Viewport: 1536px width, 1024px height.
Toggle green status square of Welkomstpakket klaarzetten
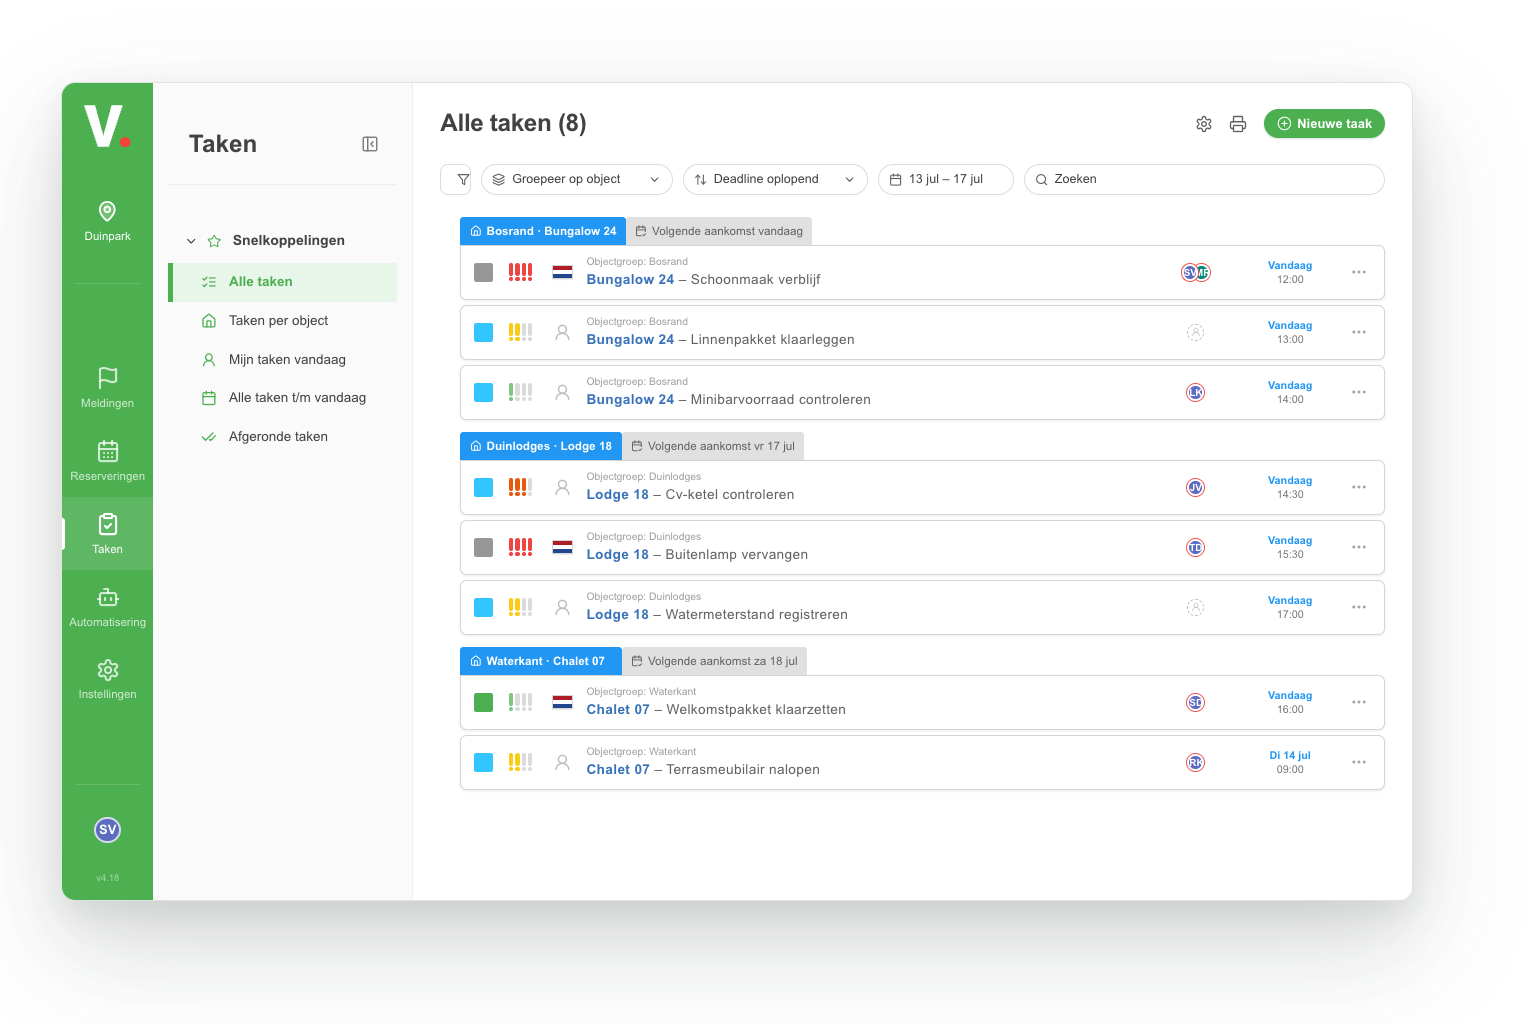[484, 702]
